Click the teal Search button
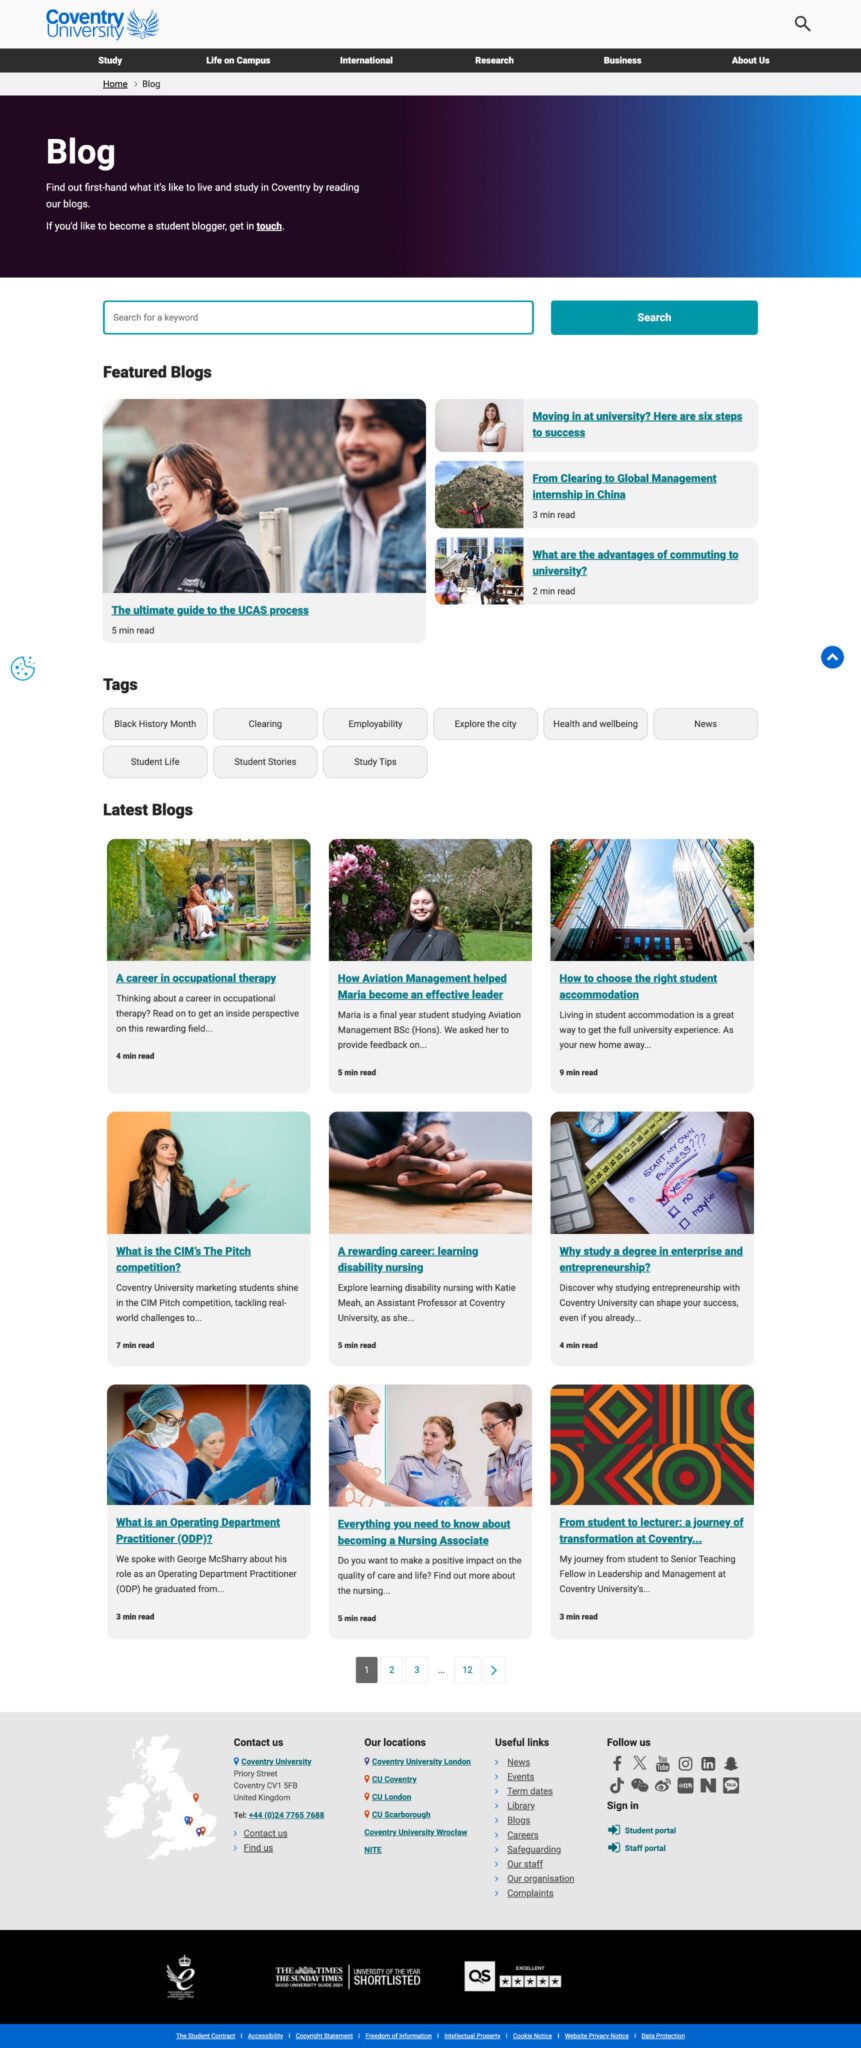Image resolution: width=861 pixels, height=2048 pixels. tap(654, 317)
